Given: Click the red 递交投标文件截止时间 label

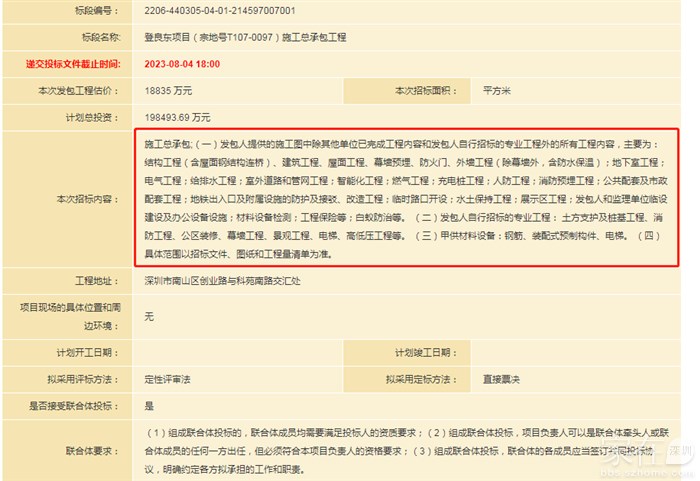Looking at the screenshot, I should [73, 63].
